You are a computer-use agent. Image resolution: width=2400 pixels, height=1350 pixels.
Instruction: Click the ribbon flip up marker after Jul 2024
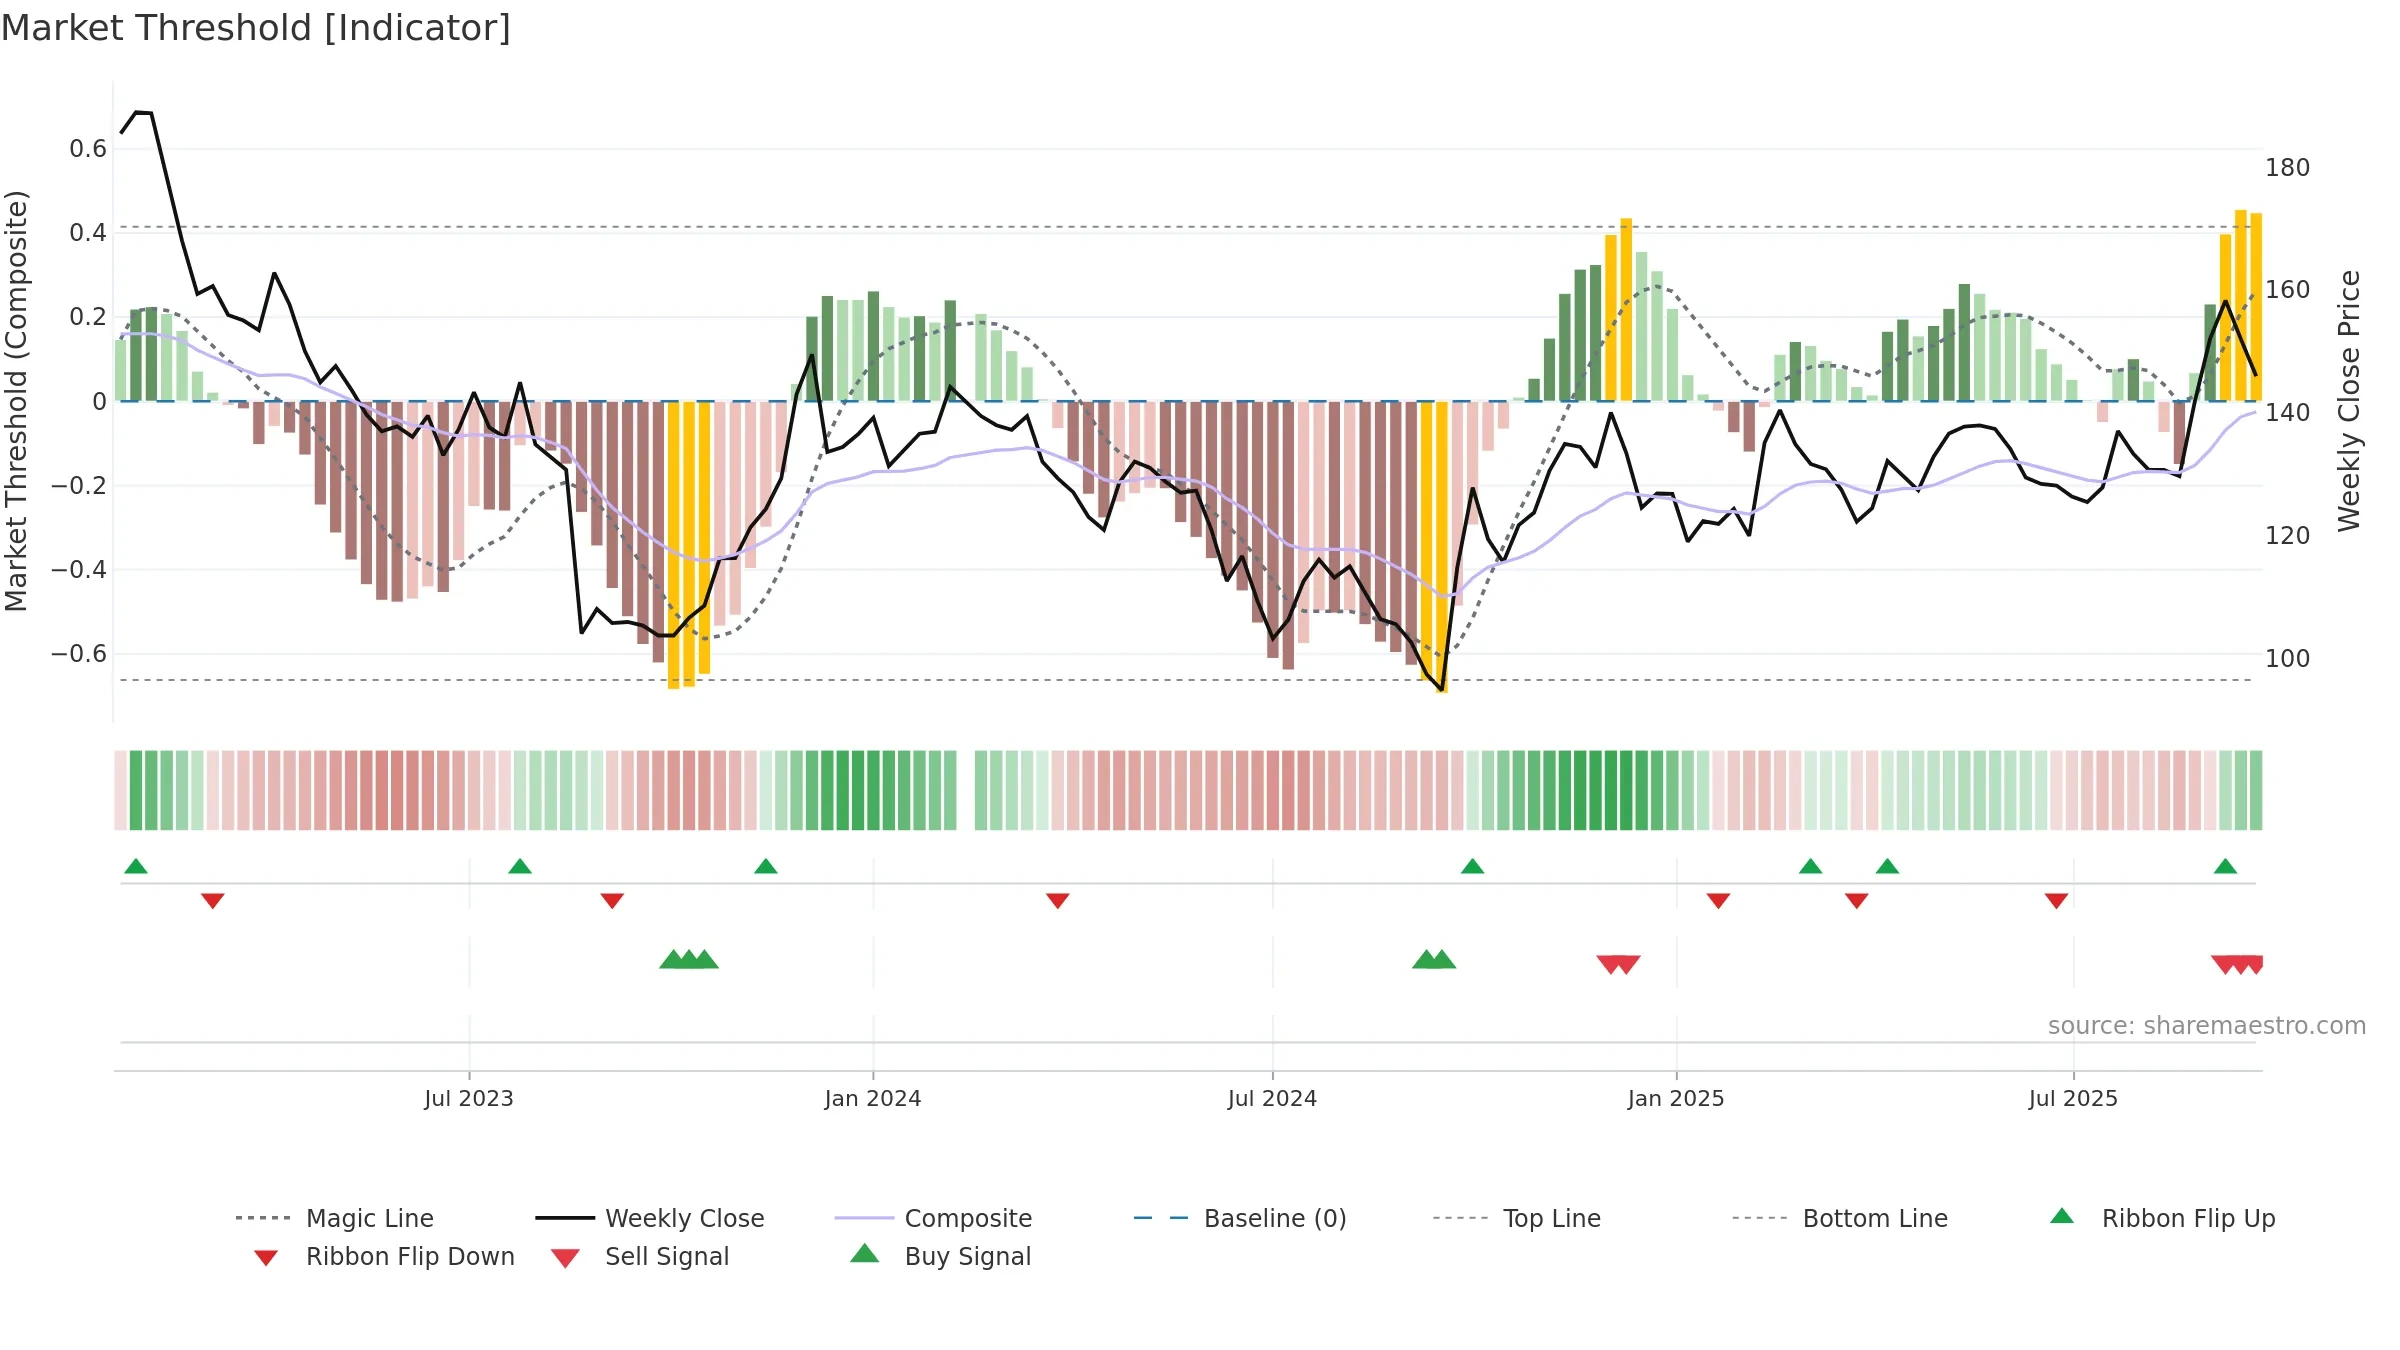1472,866
